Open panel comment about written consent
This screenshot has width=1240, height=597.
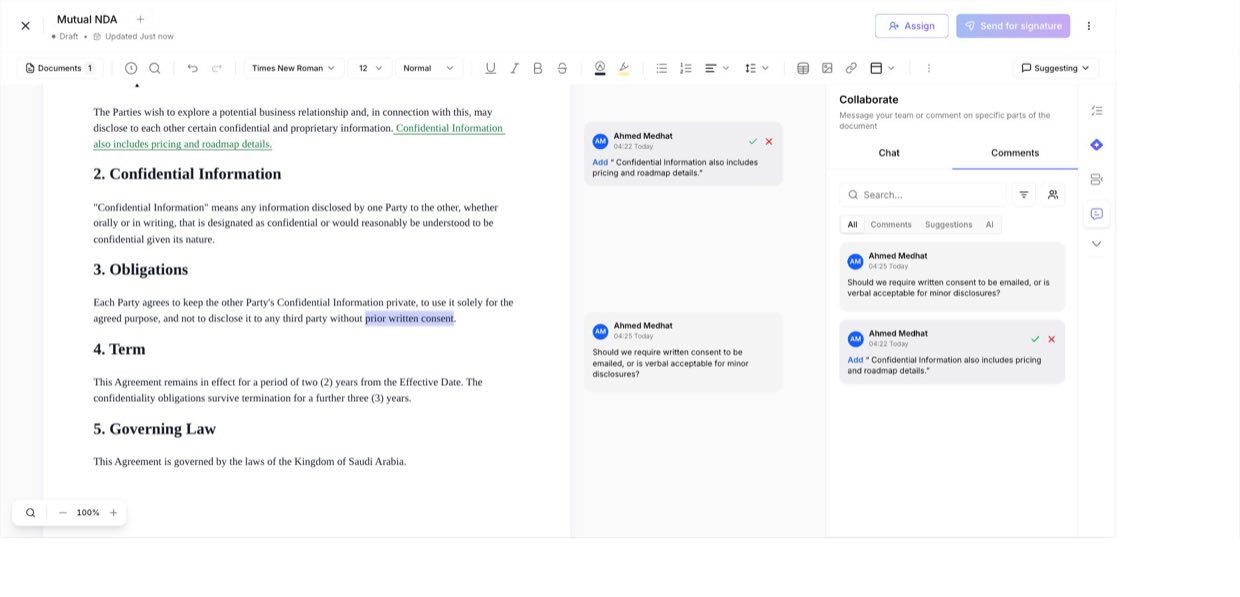[952, 276]
